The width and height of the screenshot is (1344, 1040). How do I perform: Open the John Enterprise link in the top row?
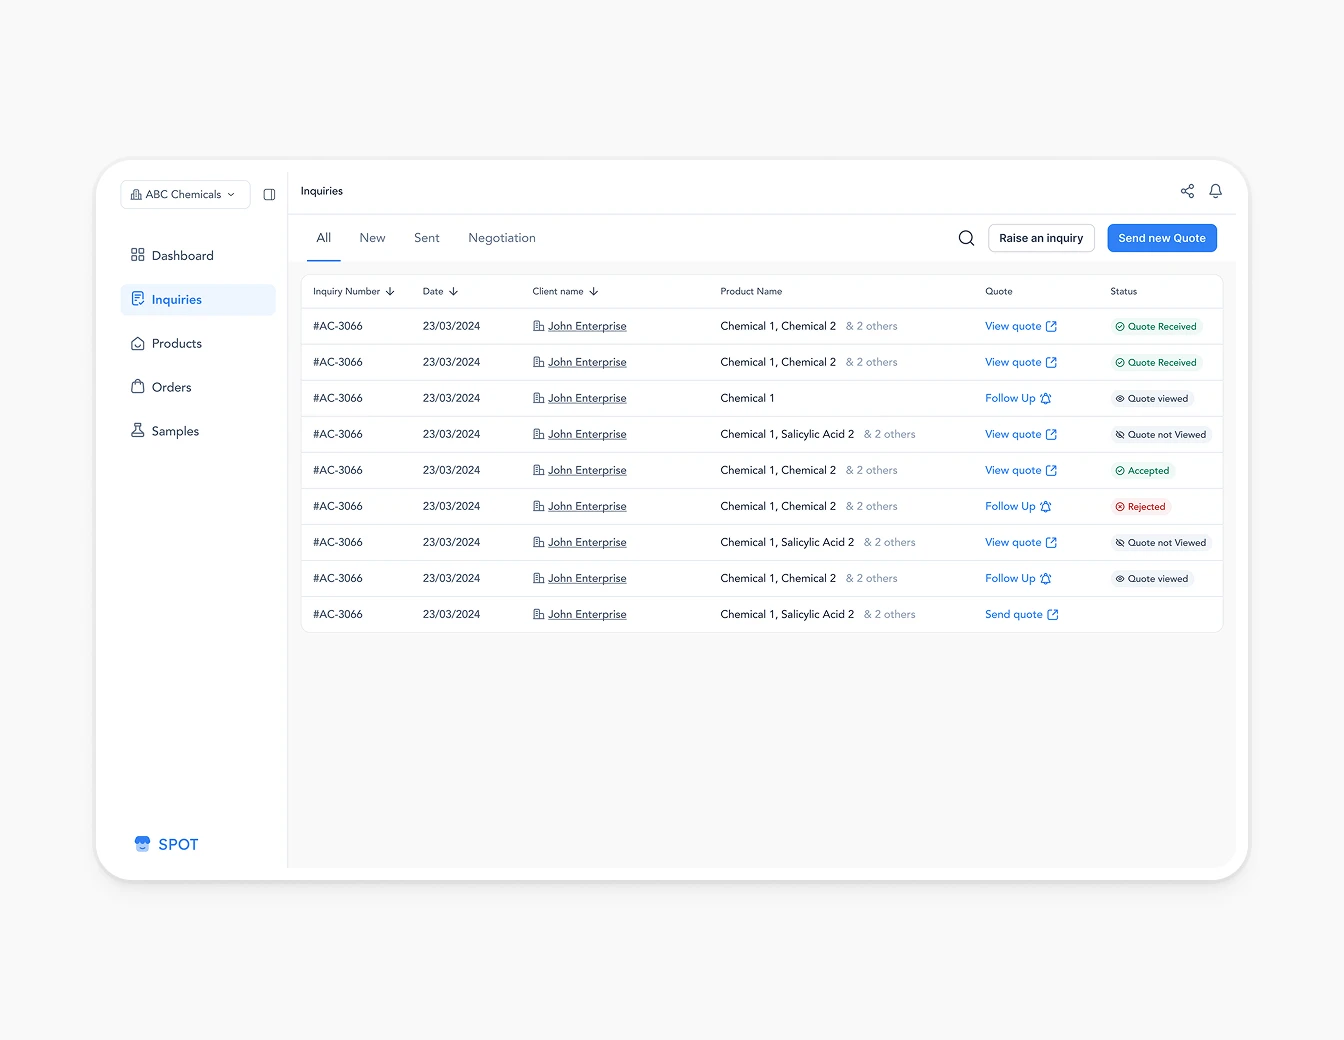(x=587, y=325)
